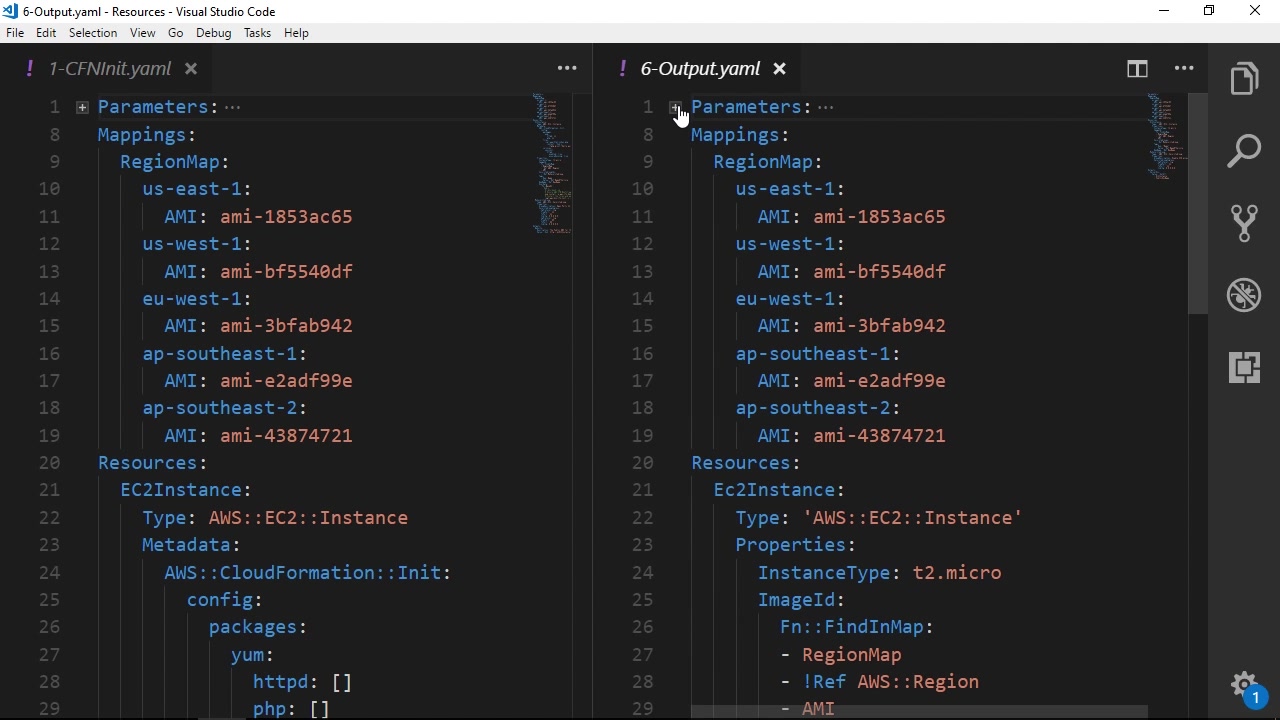Click the VS Code logo in title bar
The image size is (1280, 720).
click(x=10, y=11)
